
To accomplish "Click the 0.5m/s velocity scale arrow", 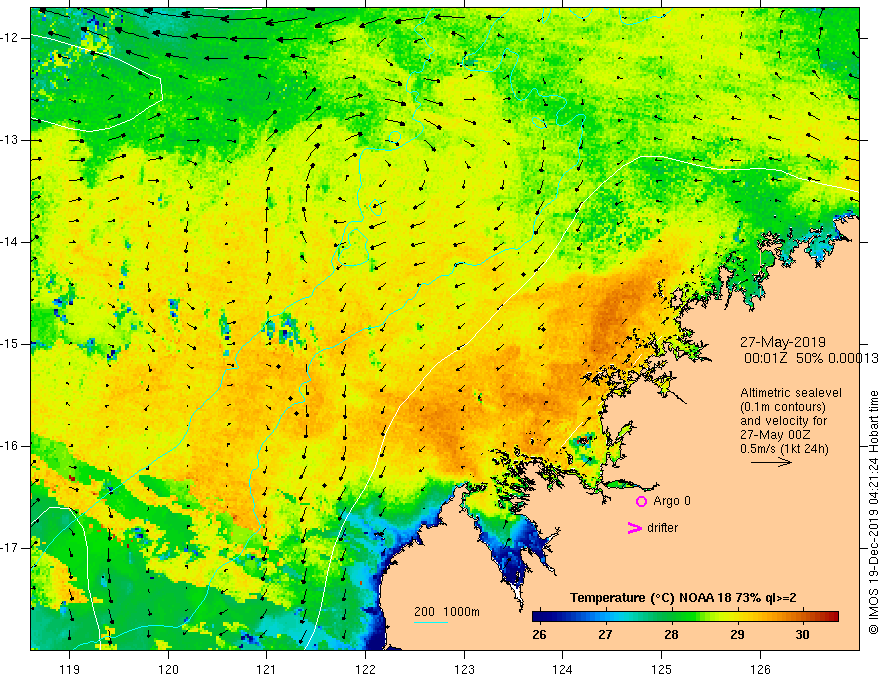I will coord(771,462).
